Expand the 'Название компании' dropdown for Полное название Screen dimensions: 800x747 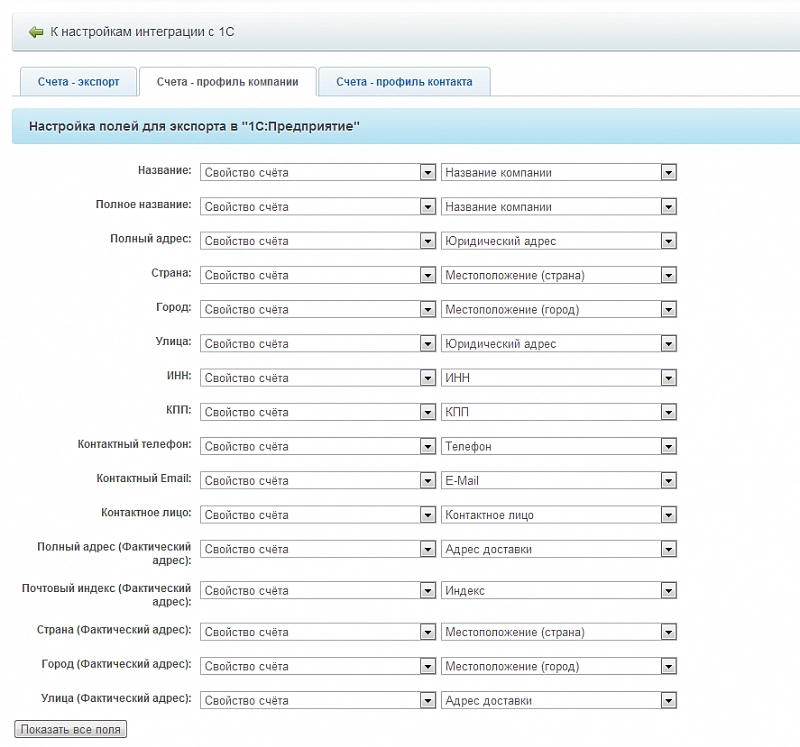(x=558, y=207)
